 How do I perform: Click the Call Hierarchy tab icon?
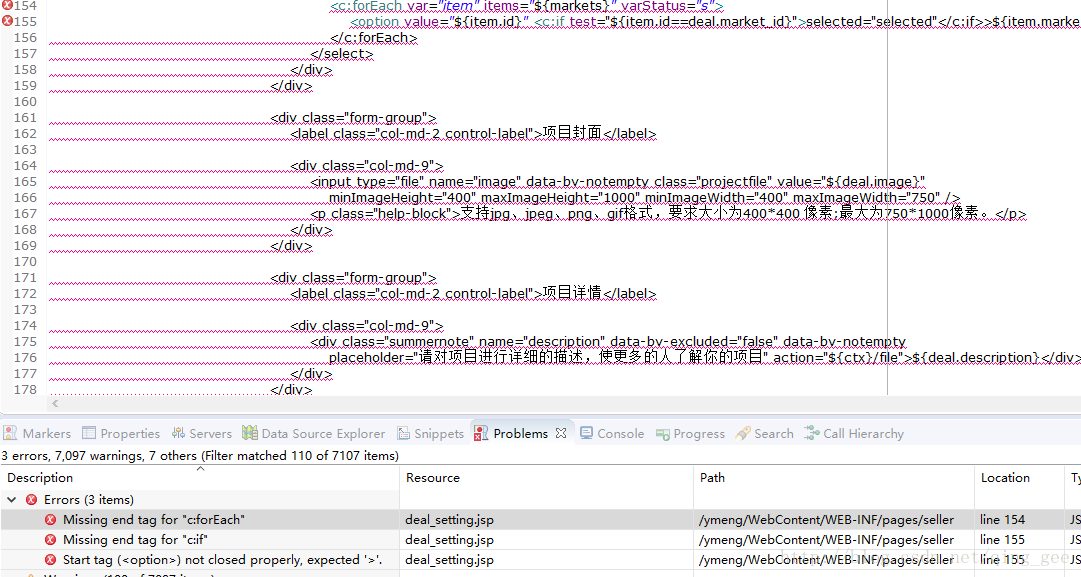click(x=812, y=433)
